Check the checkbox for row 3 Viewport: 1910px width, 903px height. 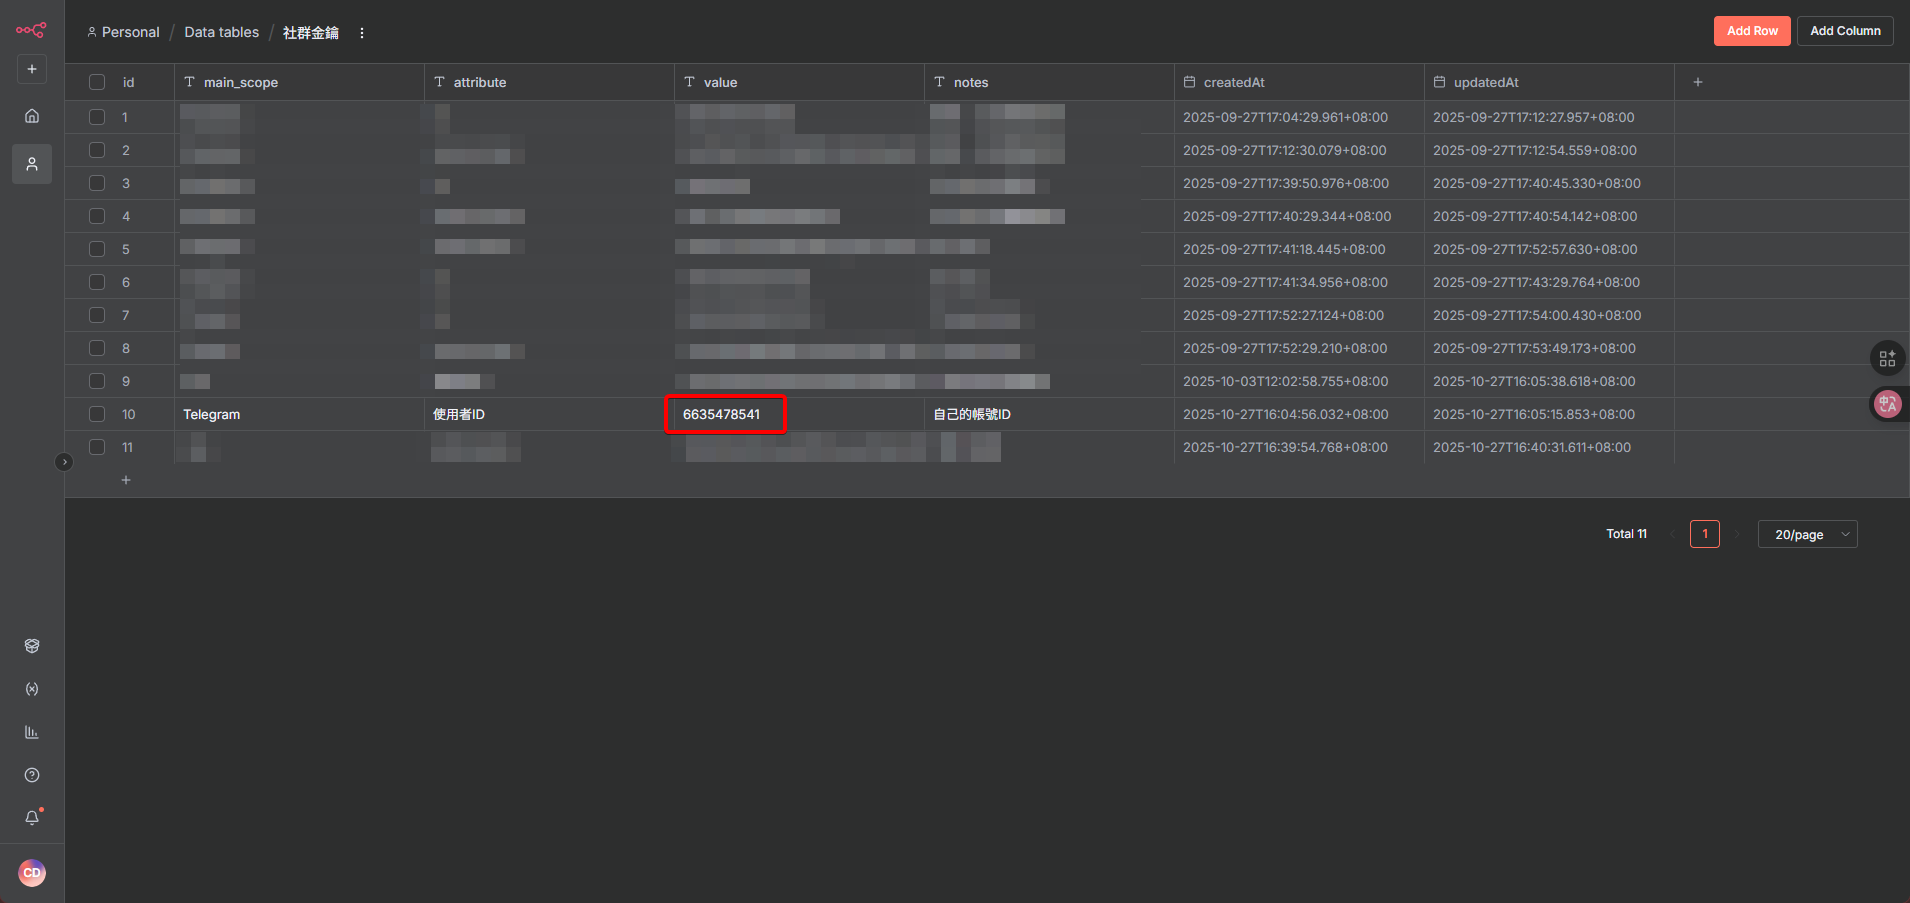click(x=97, y=183)
